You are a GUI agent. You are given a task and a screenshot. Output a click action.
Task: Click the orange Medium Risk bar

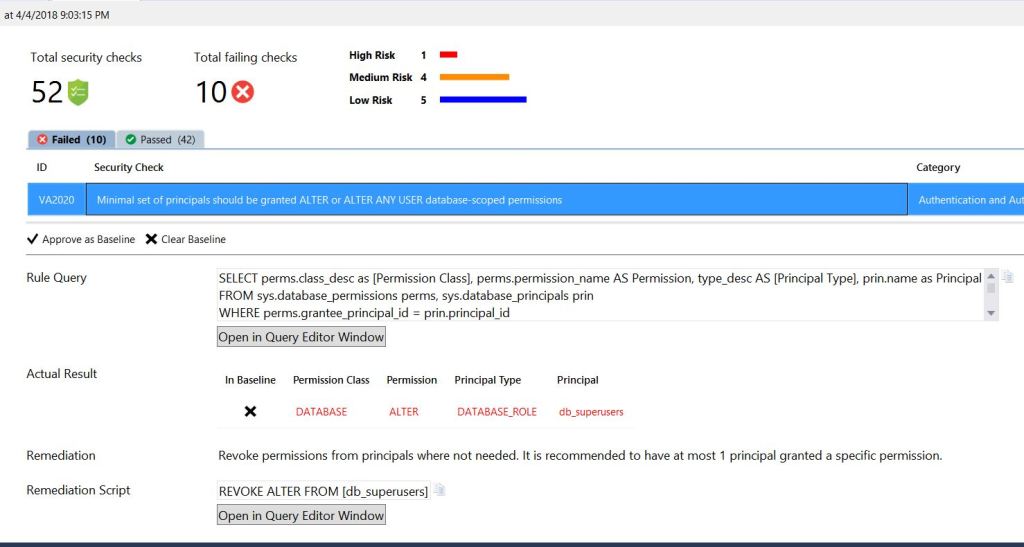click(474, 77)
